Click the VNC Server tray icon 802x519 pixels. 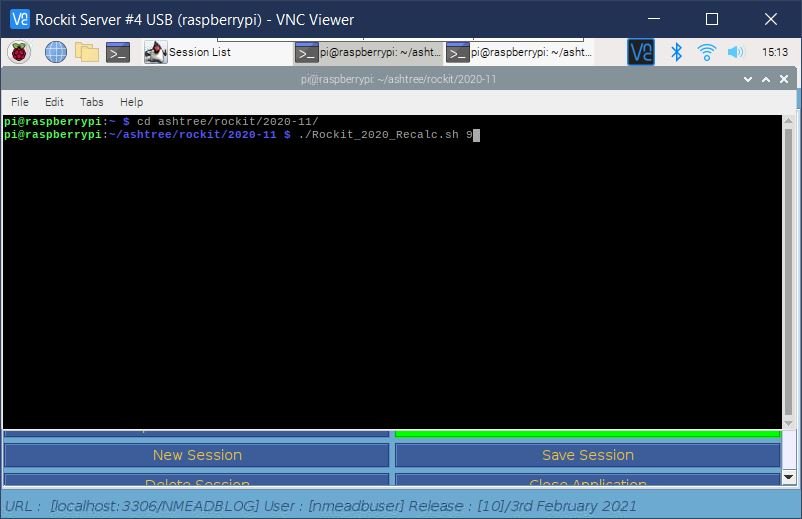click(641, 52)
